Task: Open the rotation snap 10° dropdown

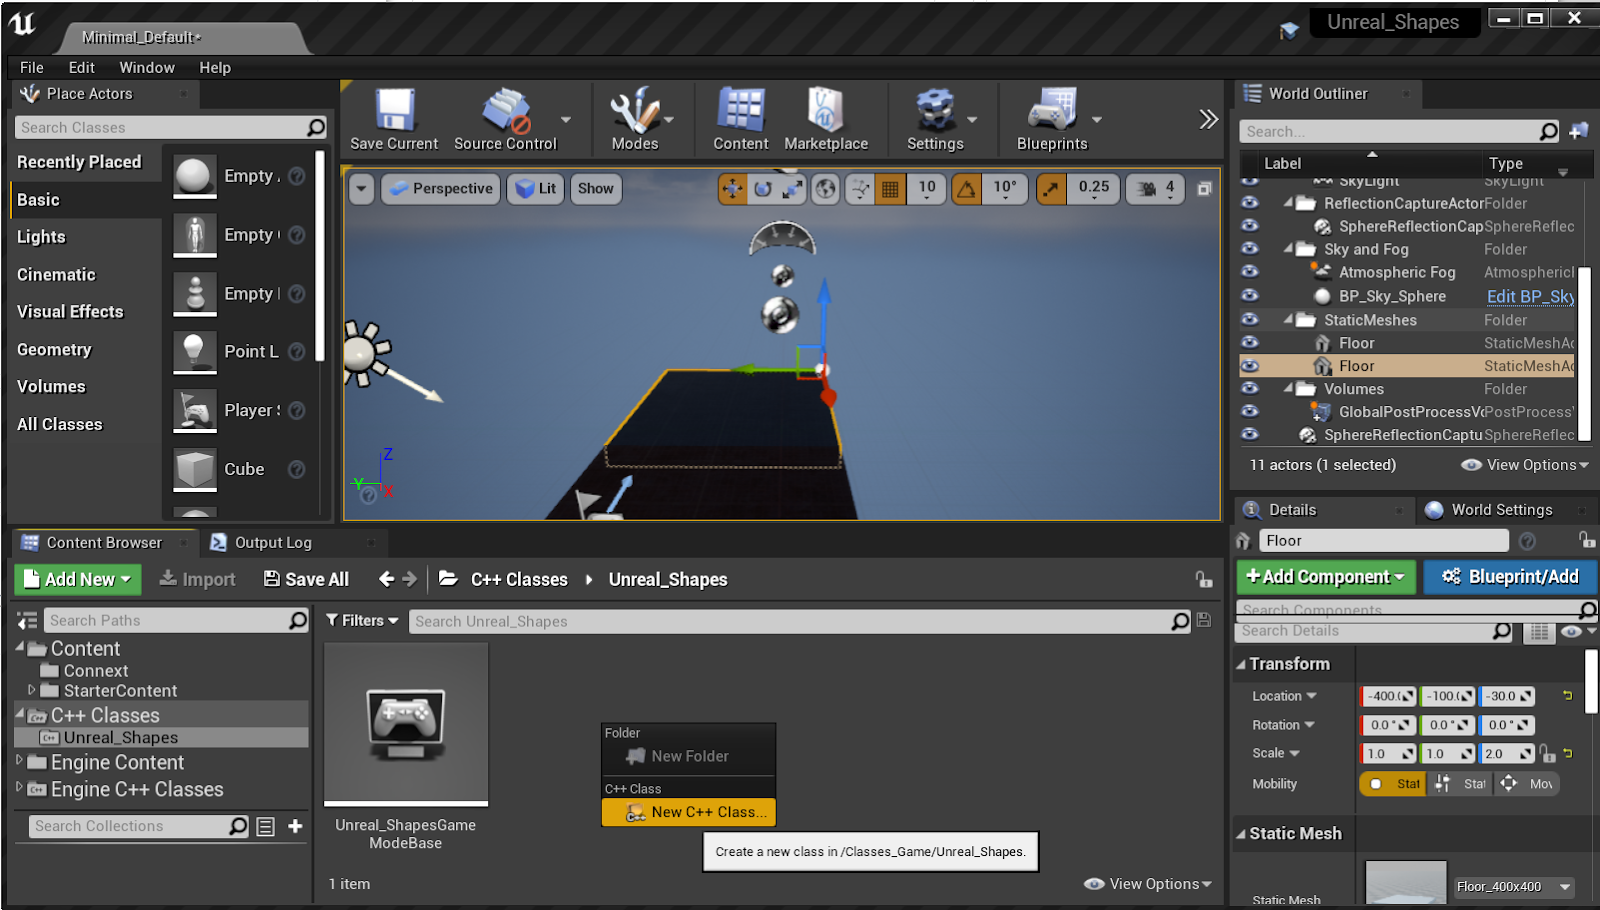Action: tap(1005, 188)
